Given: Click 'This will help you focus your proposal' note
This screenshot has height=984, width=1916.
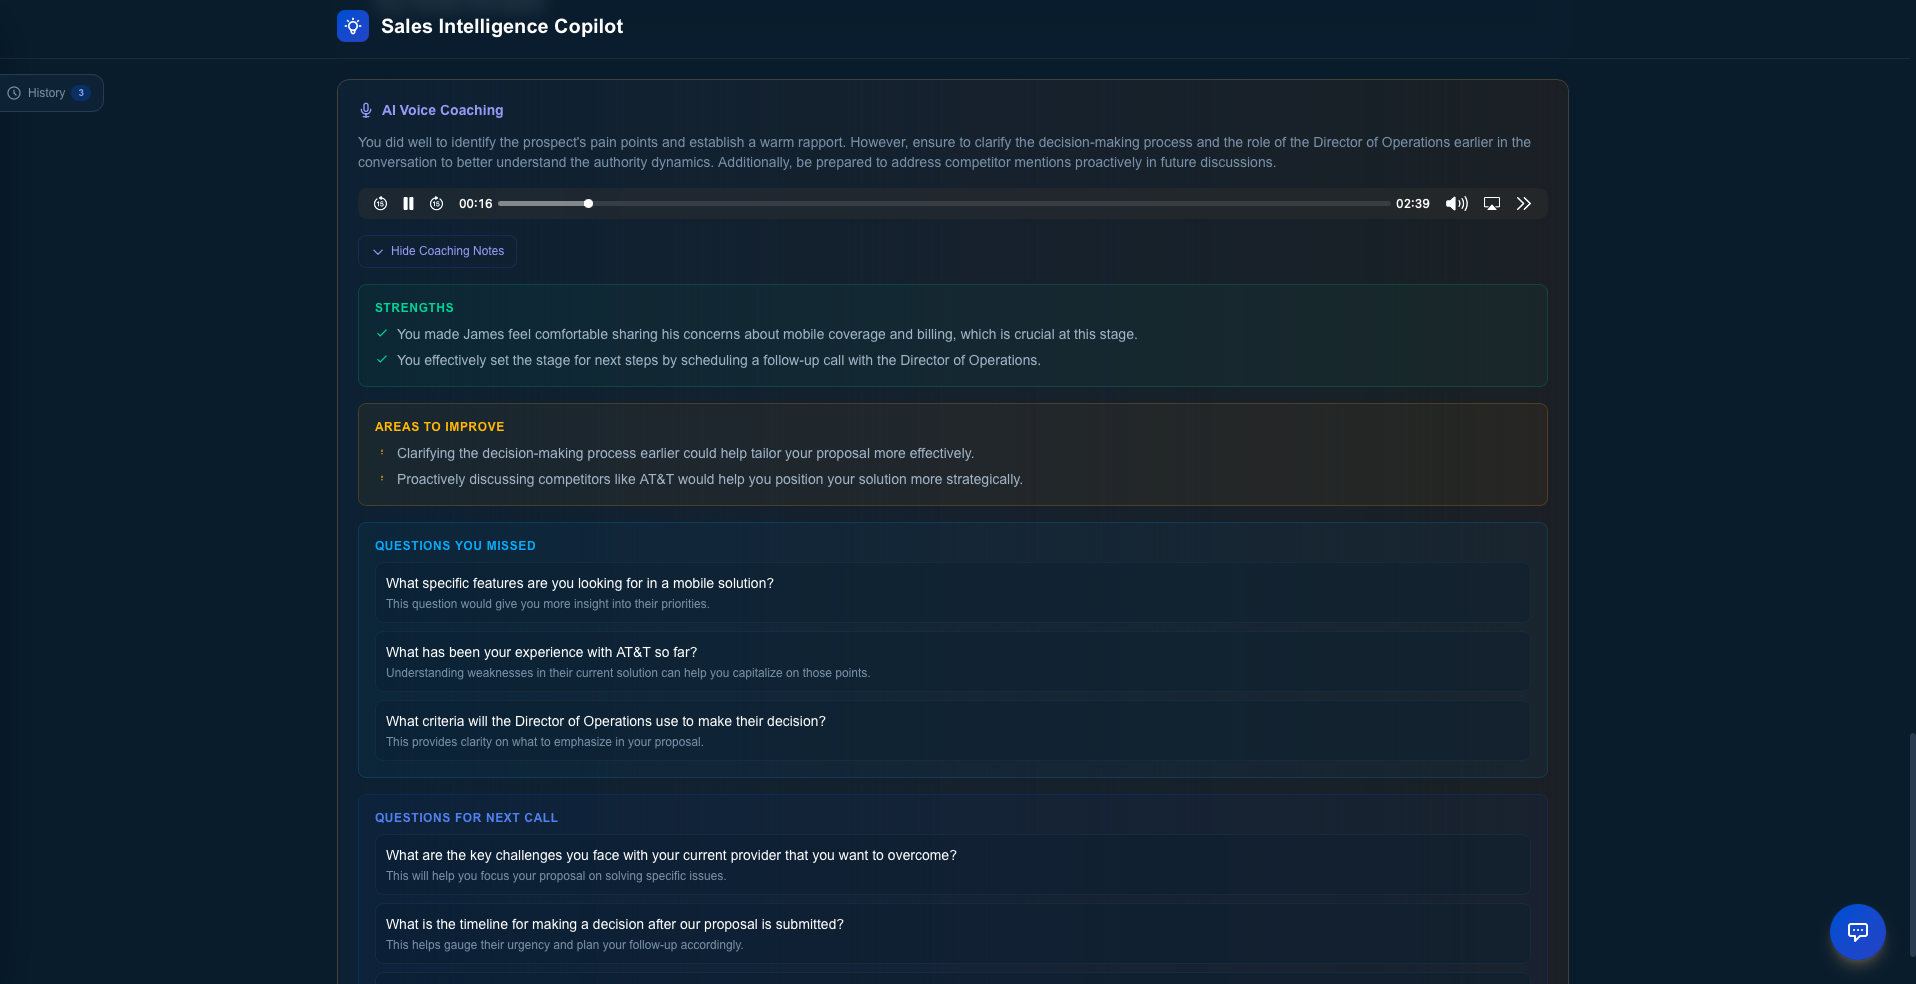Looking at the screenshot, I should 556,876.
